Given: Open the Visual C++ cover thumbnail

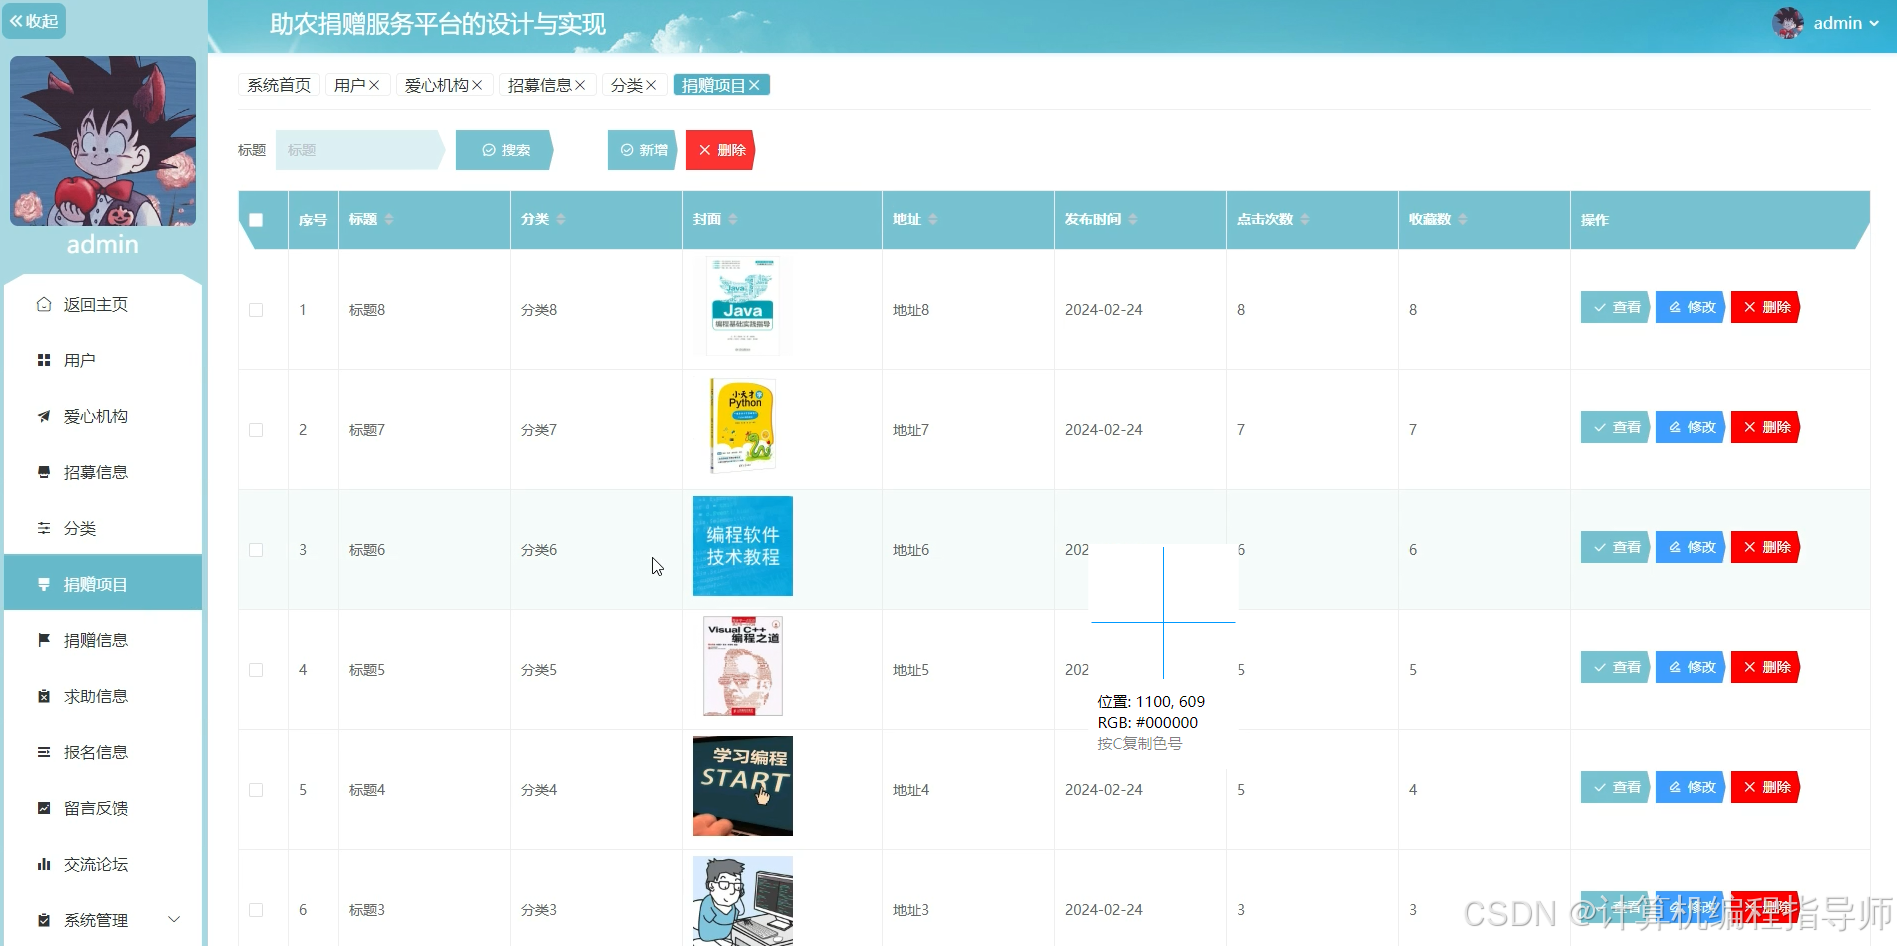Looking at the screenshot, I should coord(743,666).
